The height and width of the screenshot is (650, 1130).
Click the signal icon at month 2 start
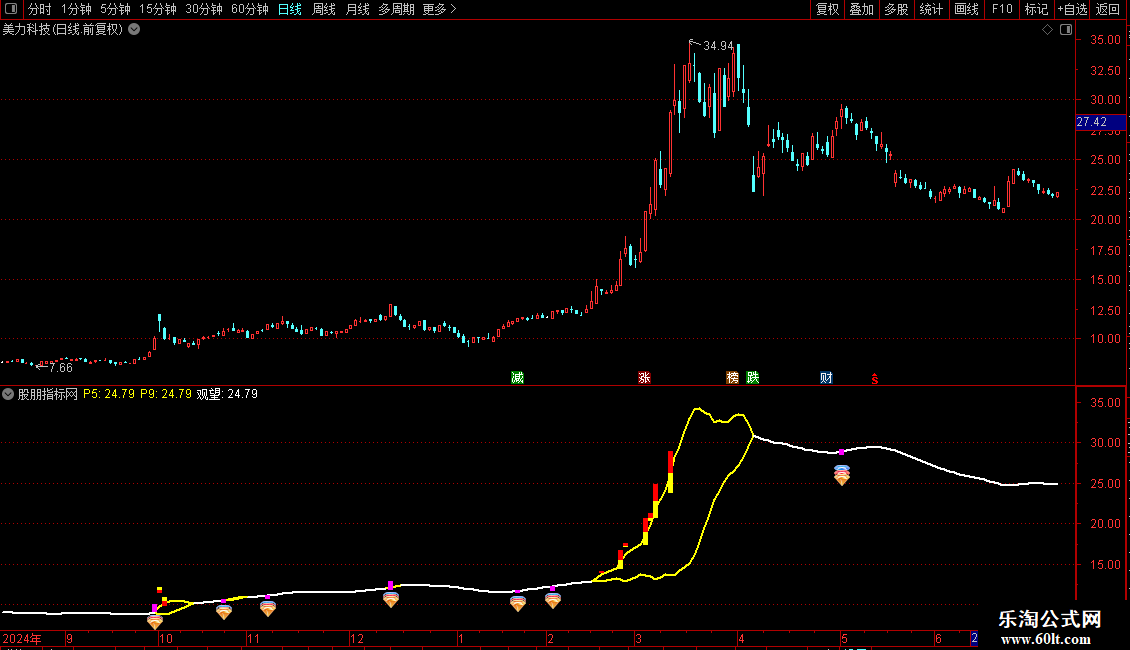pos(553,601)
